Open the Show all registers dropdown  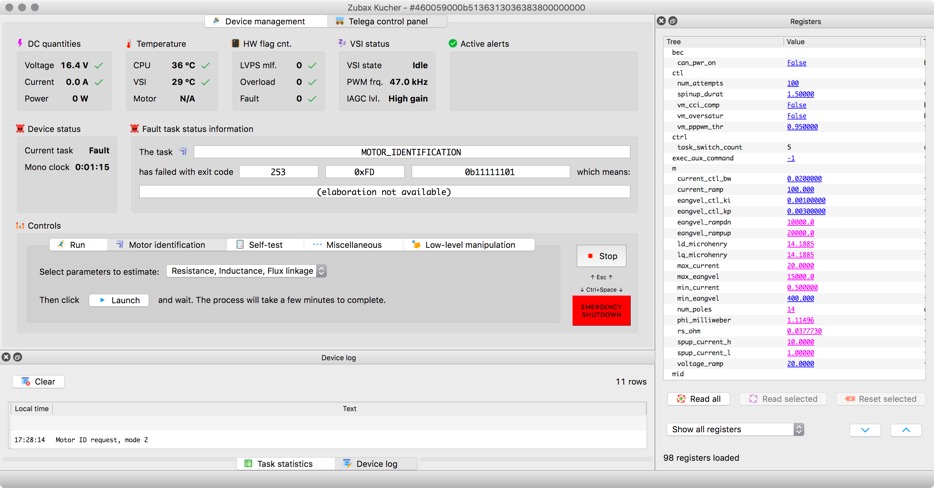pyautogui.click(x=736, y=429)
